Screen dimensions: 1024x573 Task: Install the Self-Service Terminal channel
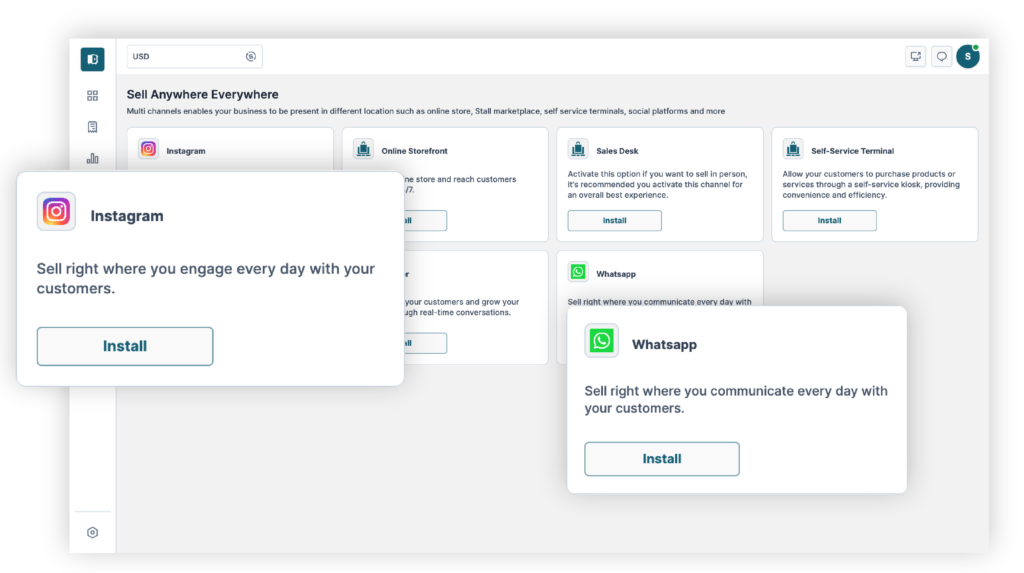829,221
